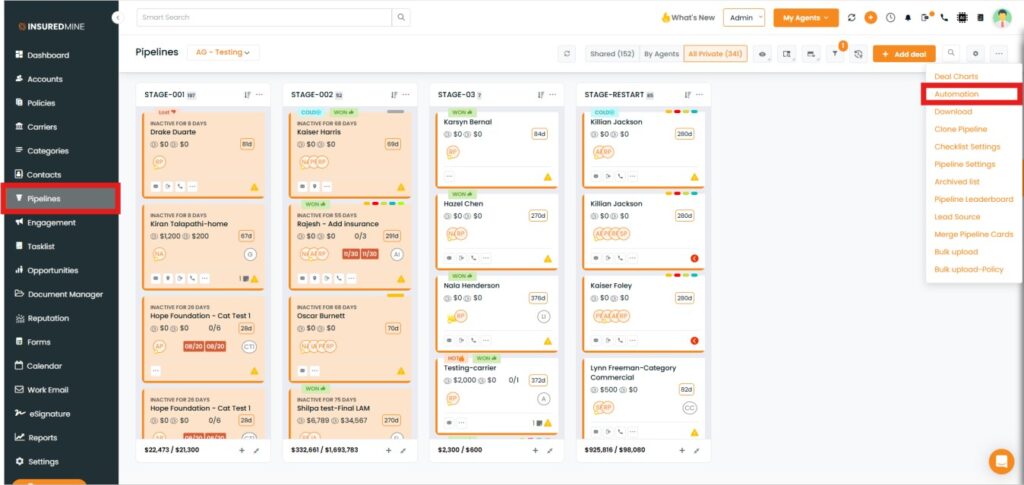Open the What's New link
Viewport: 1024px width, 485px height.
(687, 18)
